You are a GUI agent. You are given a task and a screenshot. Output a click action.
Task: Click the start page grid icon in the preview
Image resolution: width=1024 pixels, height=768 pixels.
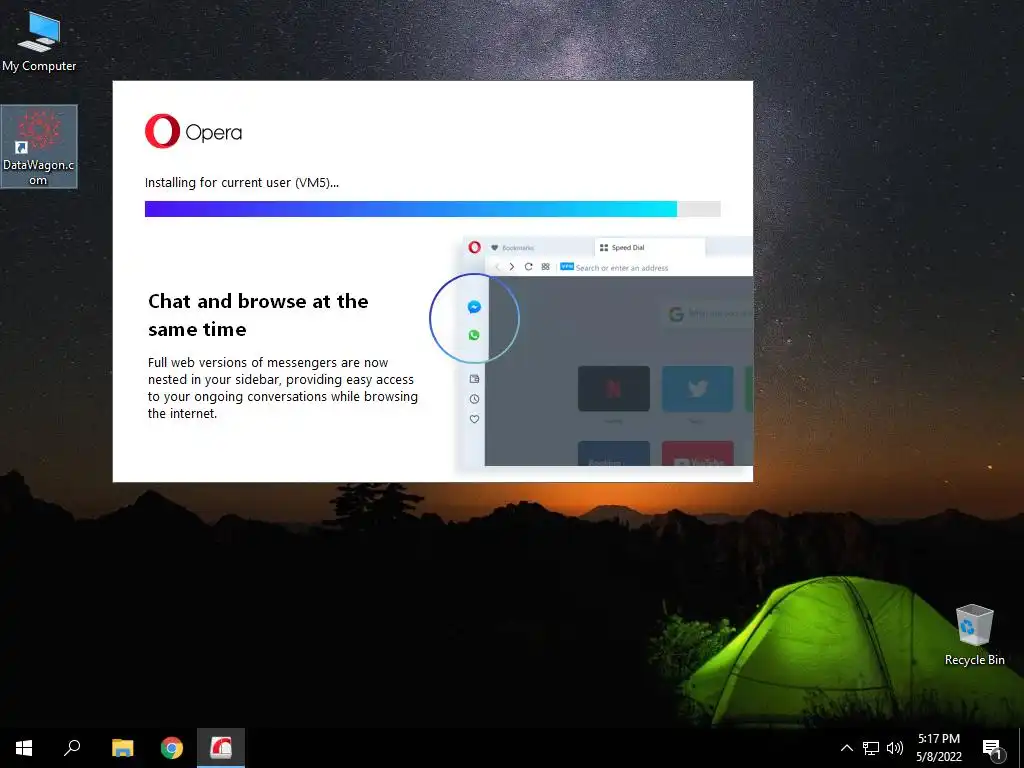pos(545,266)
